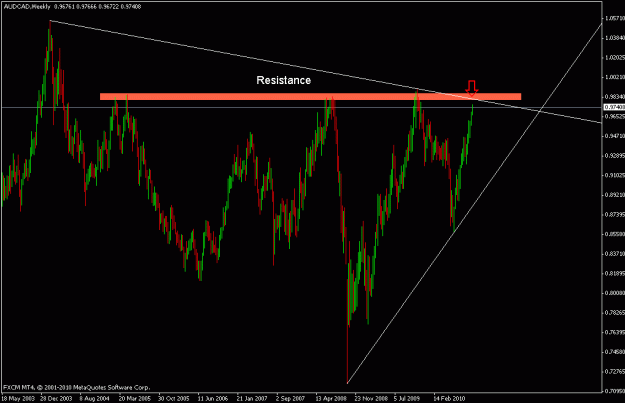Click the 0.7639 price axis label
The width and height of the screenshot is (625, 403).
615,332
